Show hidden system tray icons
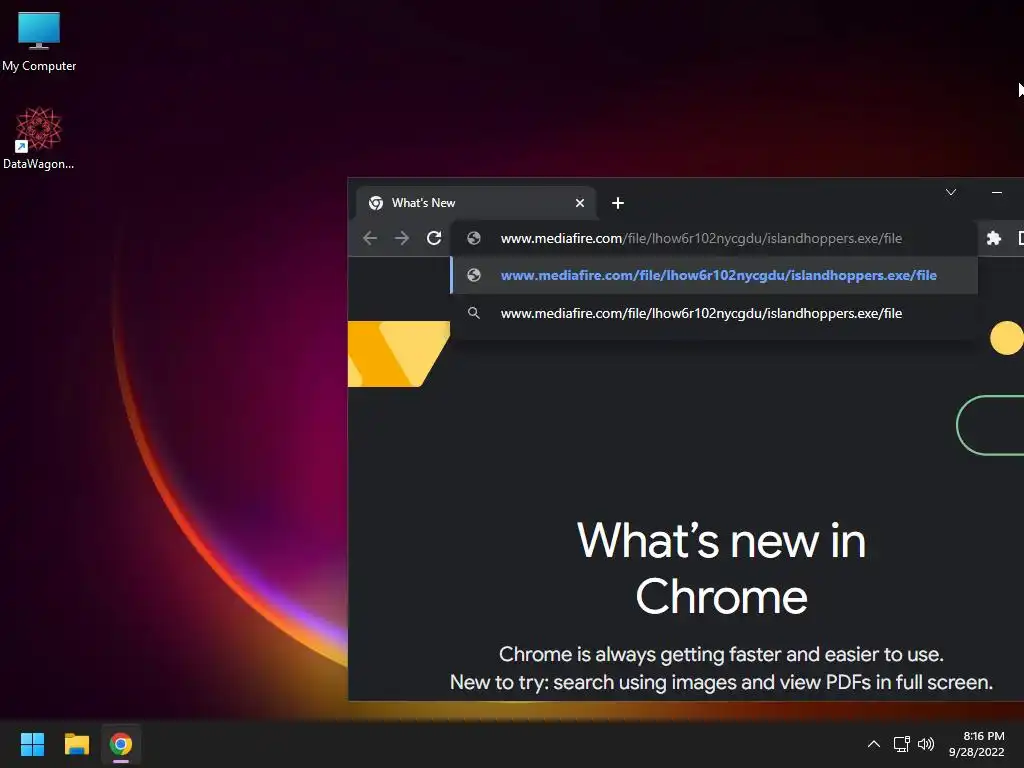This screenshot has height=768, width=1024. [873, 744]
